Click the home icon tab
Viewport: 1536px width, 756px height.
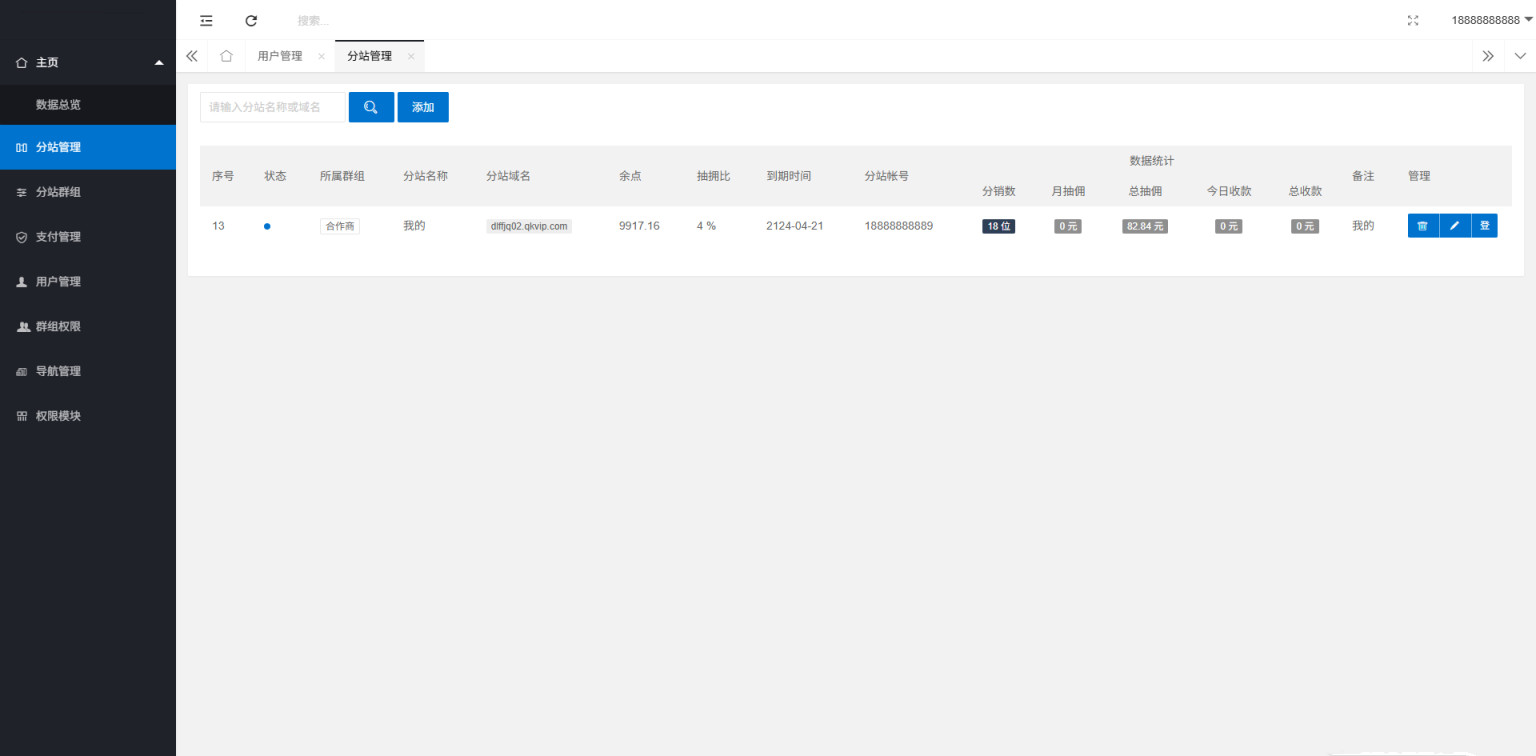tap(226, 56)
